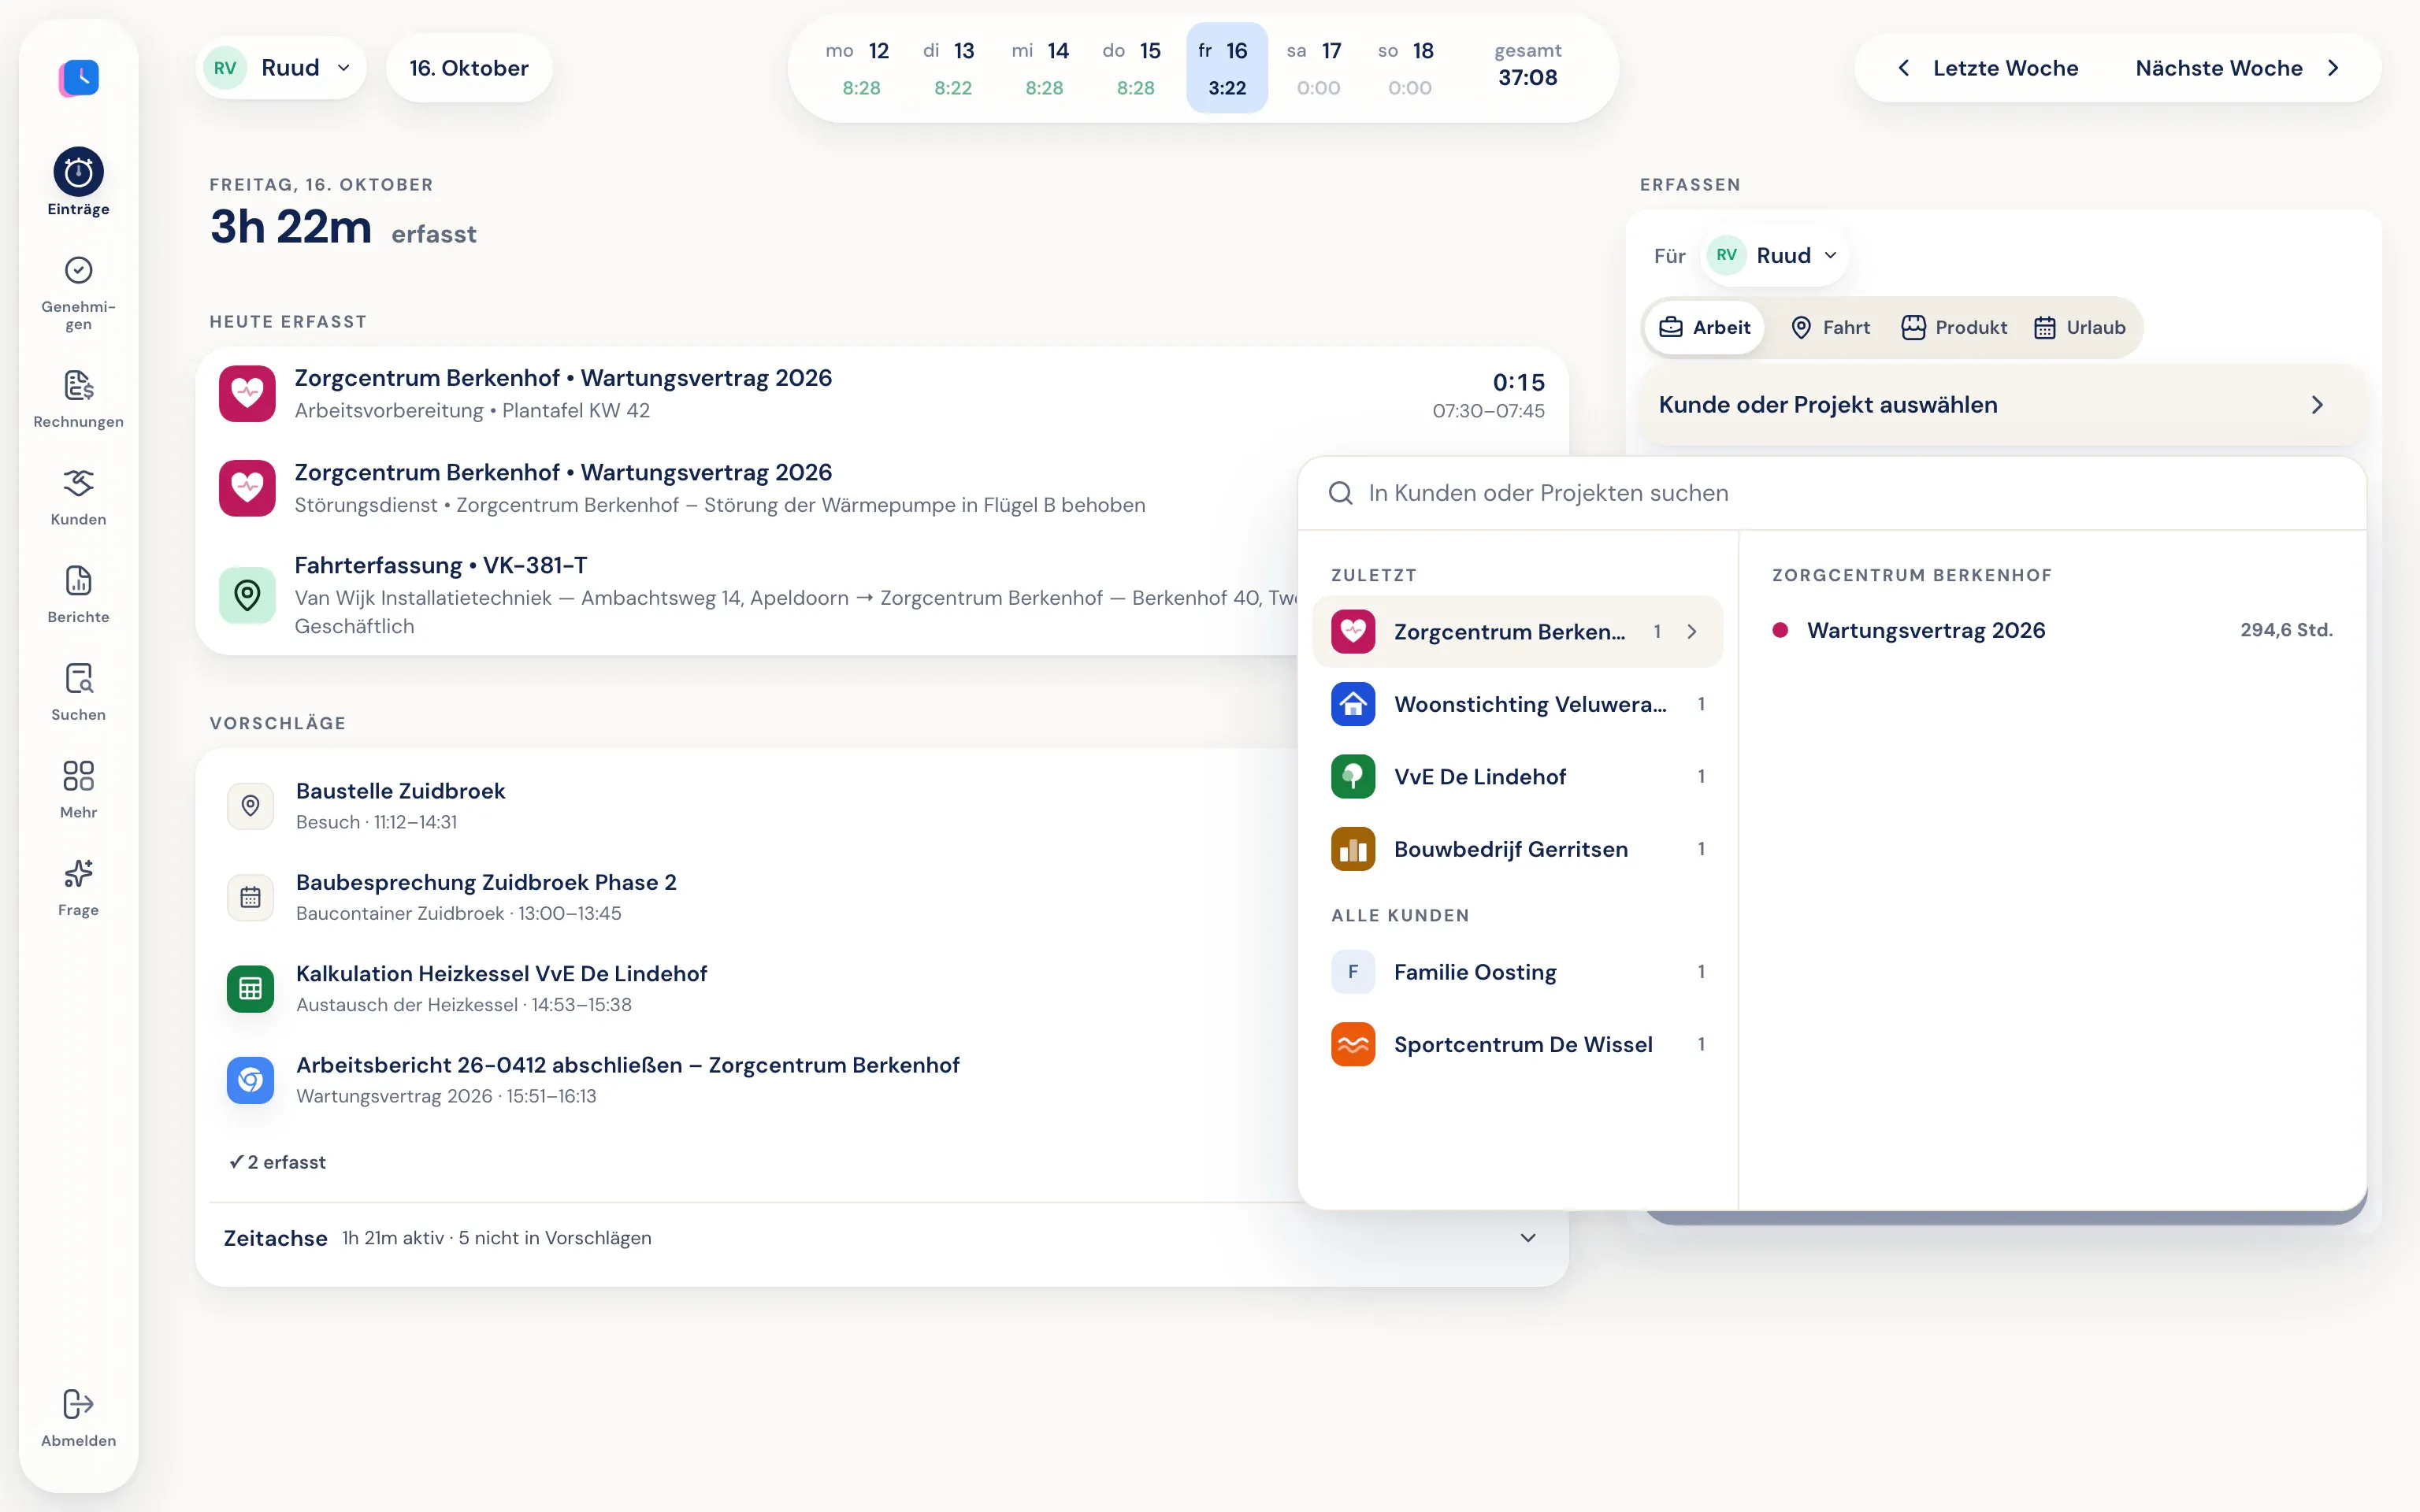The width and height of the screenshot is (2420, 1512).
Task: Go to Kunden handshake icon
Action: (x=78, y=483)
